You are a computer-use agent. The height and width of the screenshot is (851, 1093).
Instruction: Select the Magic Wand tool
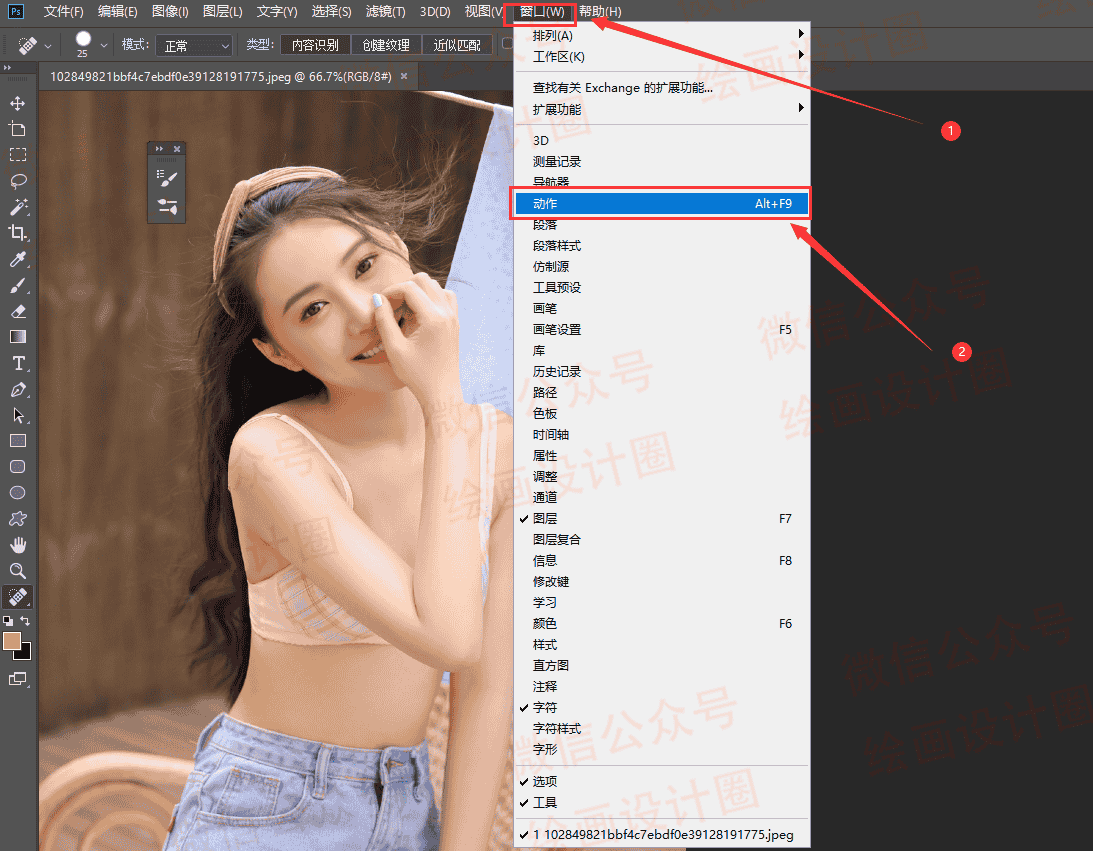(17, 207)
